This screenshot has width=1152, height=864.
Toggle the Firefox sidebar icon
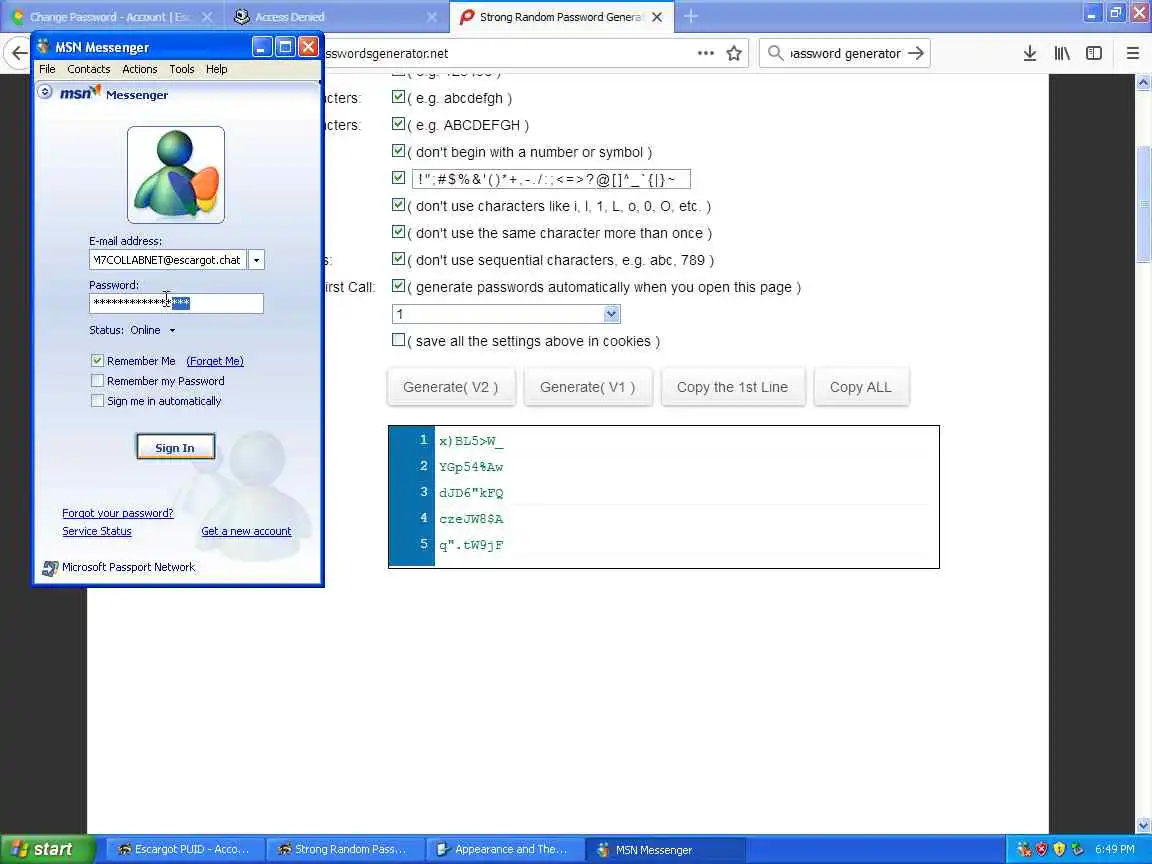coord(1094,53)
